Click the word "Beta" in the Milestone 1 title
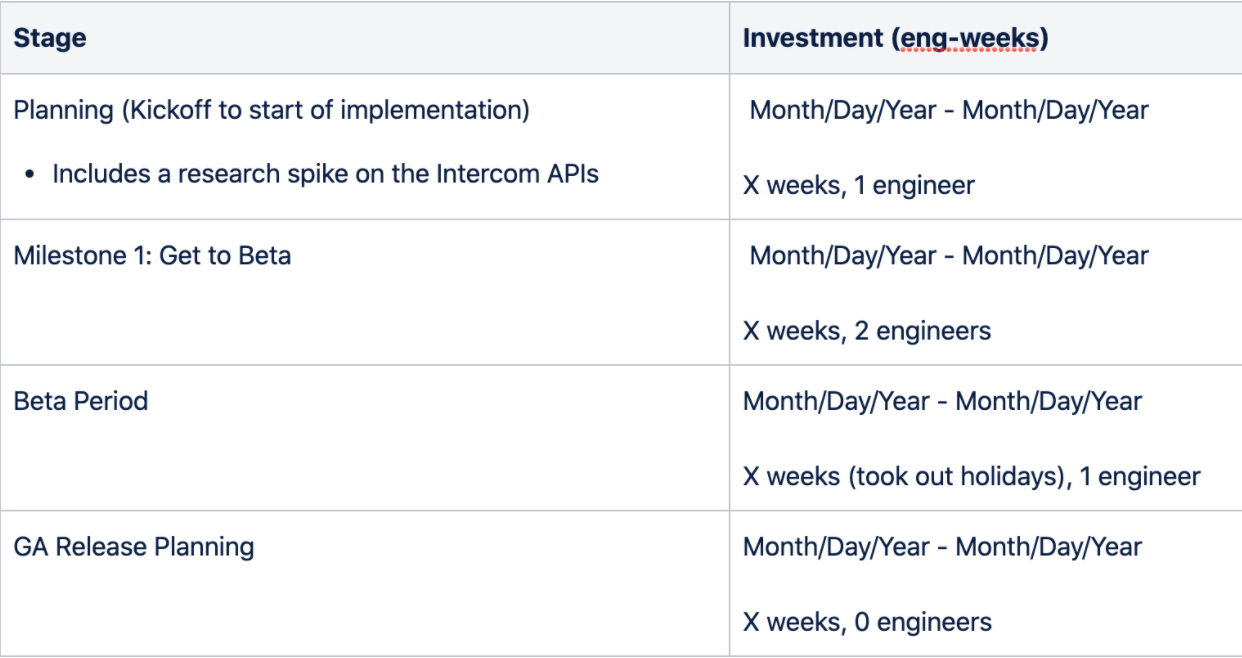The height and width of the screenshot is (658, 1242). (265, 255)
